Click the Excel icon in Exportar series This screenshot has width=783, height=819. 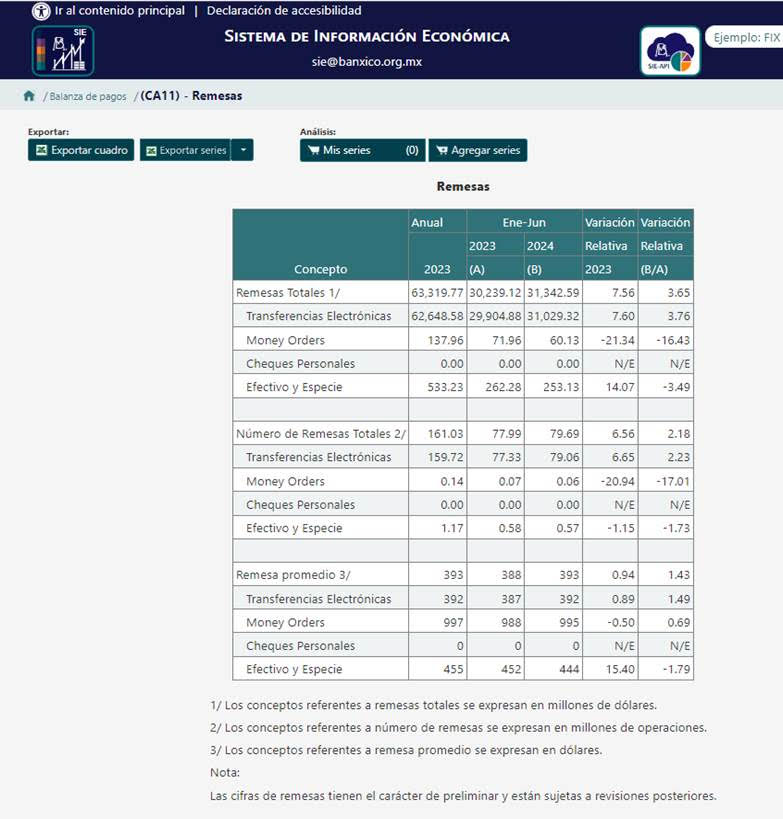[151, 151]
